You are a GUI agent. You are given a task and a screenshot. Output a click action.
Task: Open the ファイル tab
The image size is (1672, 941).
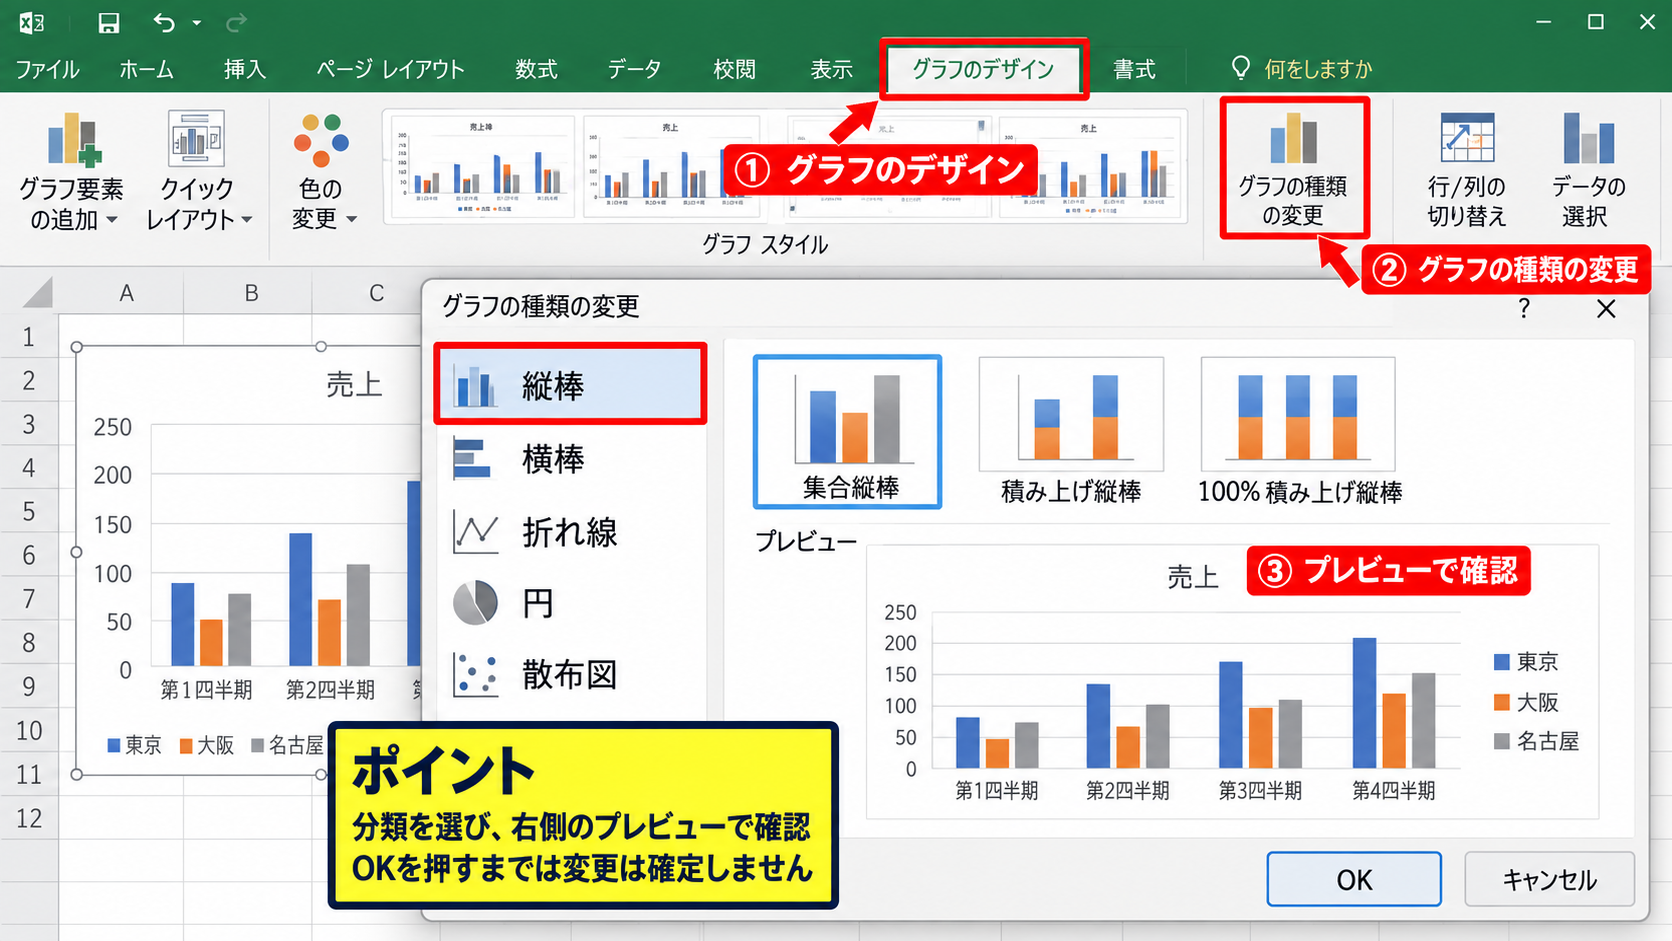47,69
